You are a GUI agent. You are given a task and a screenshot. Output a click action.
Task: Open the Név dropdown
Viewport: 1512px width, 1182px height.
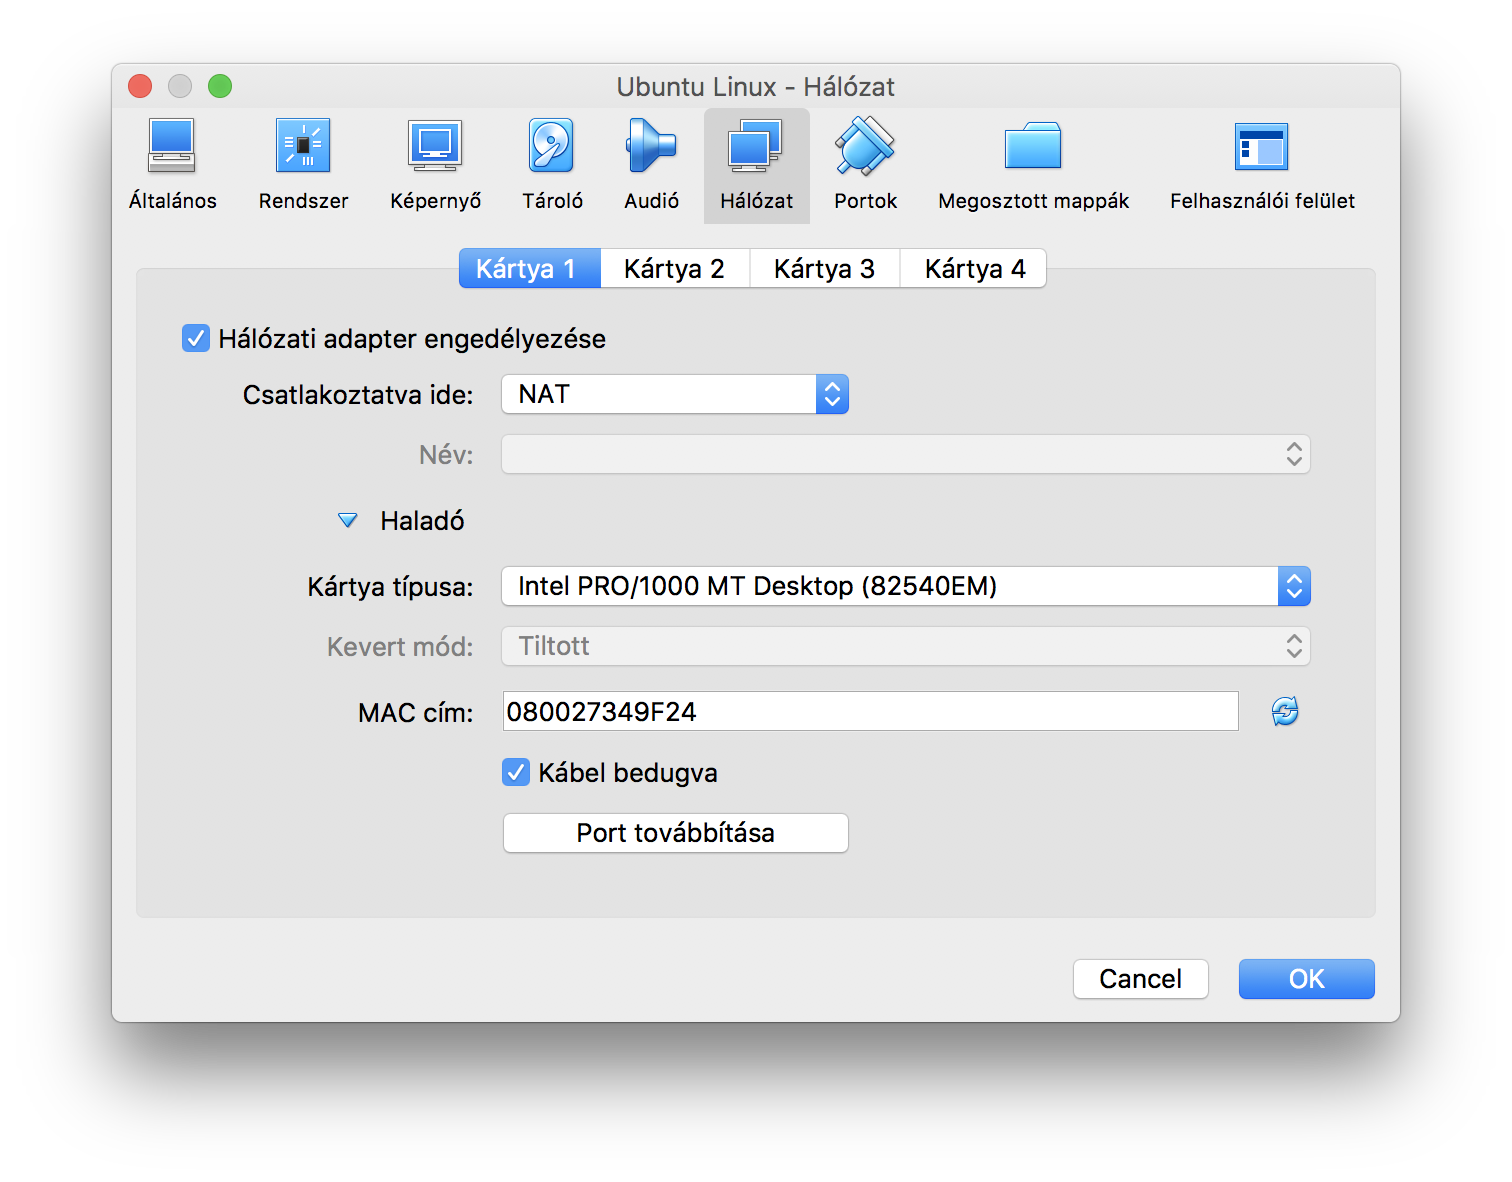(x=906, y=454)
